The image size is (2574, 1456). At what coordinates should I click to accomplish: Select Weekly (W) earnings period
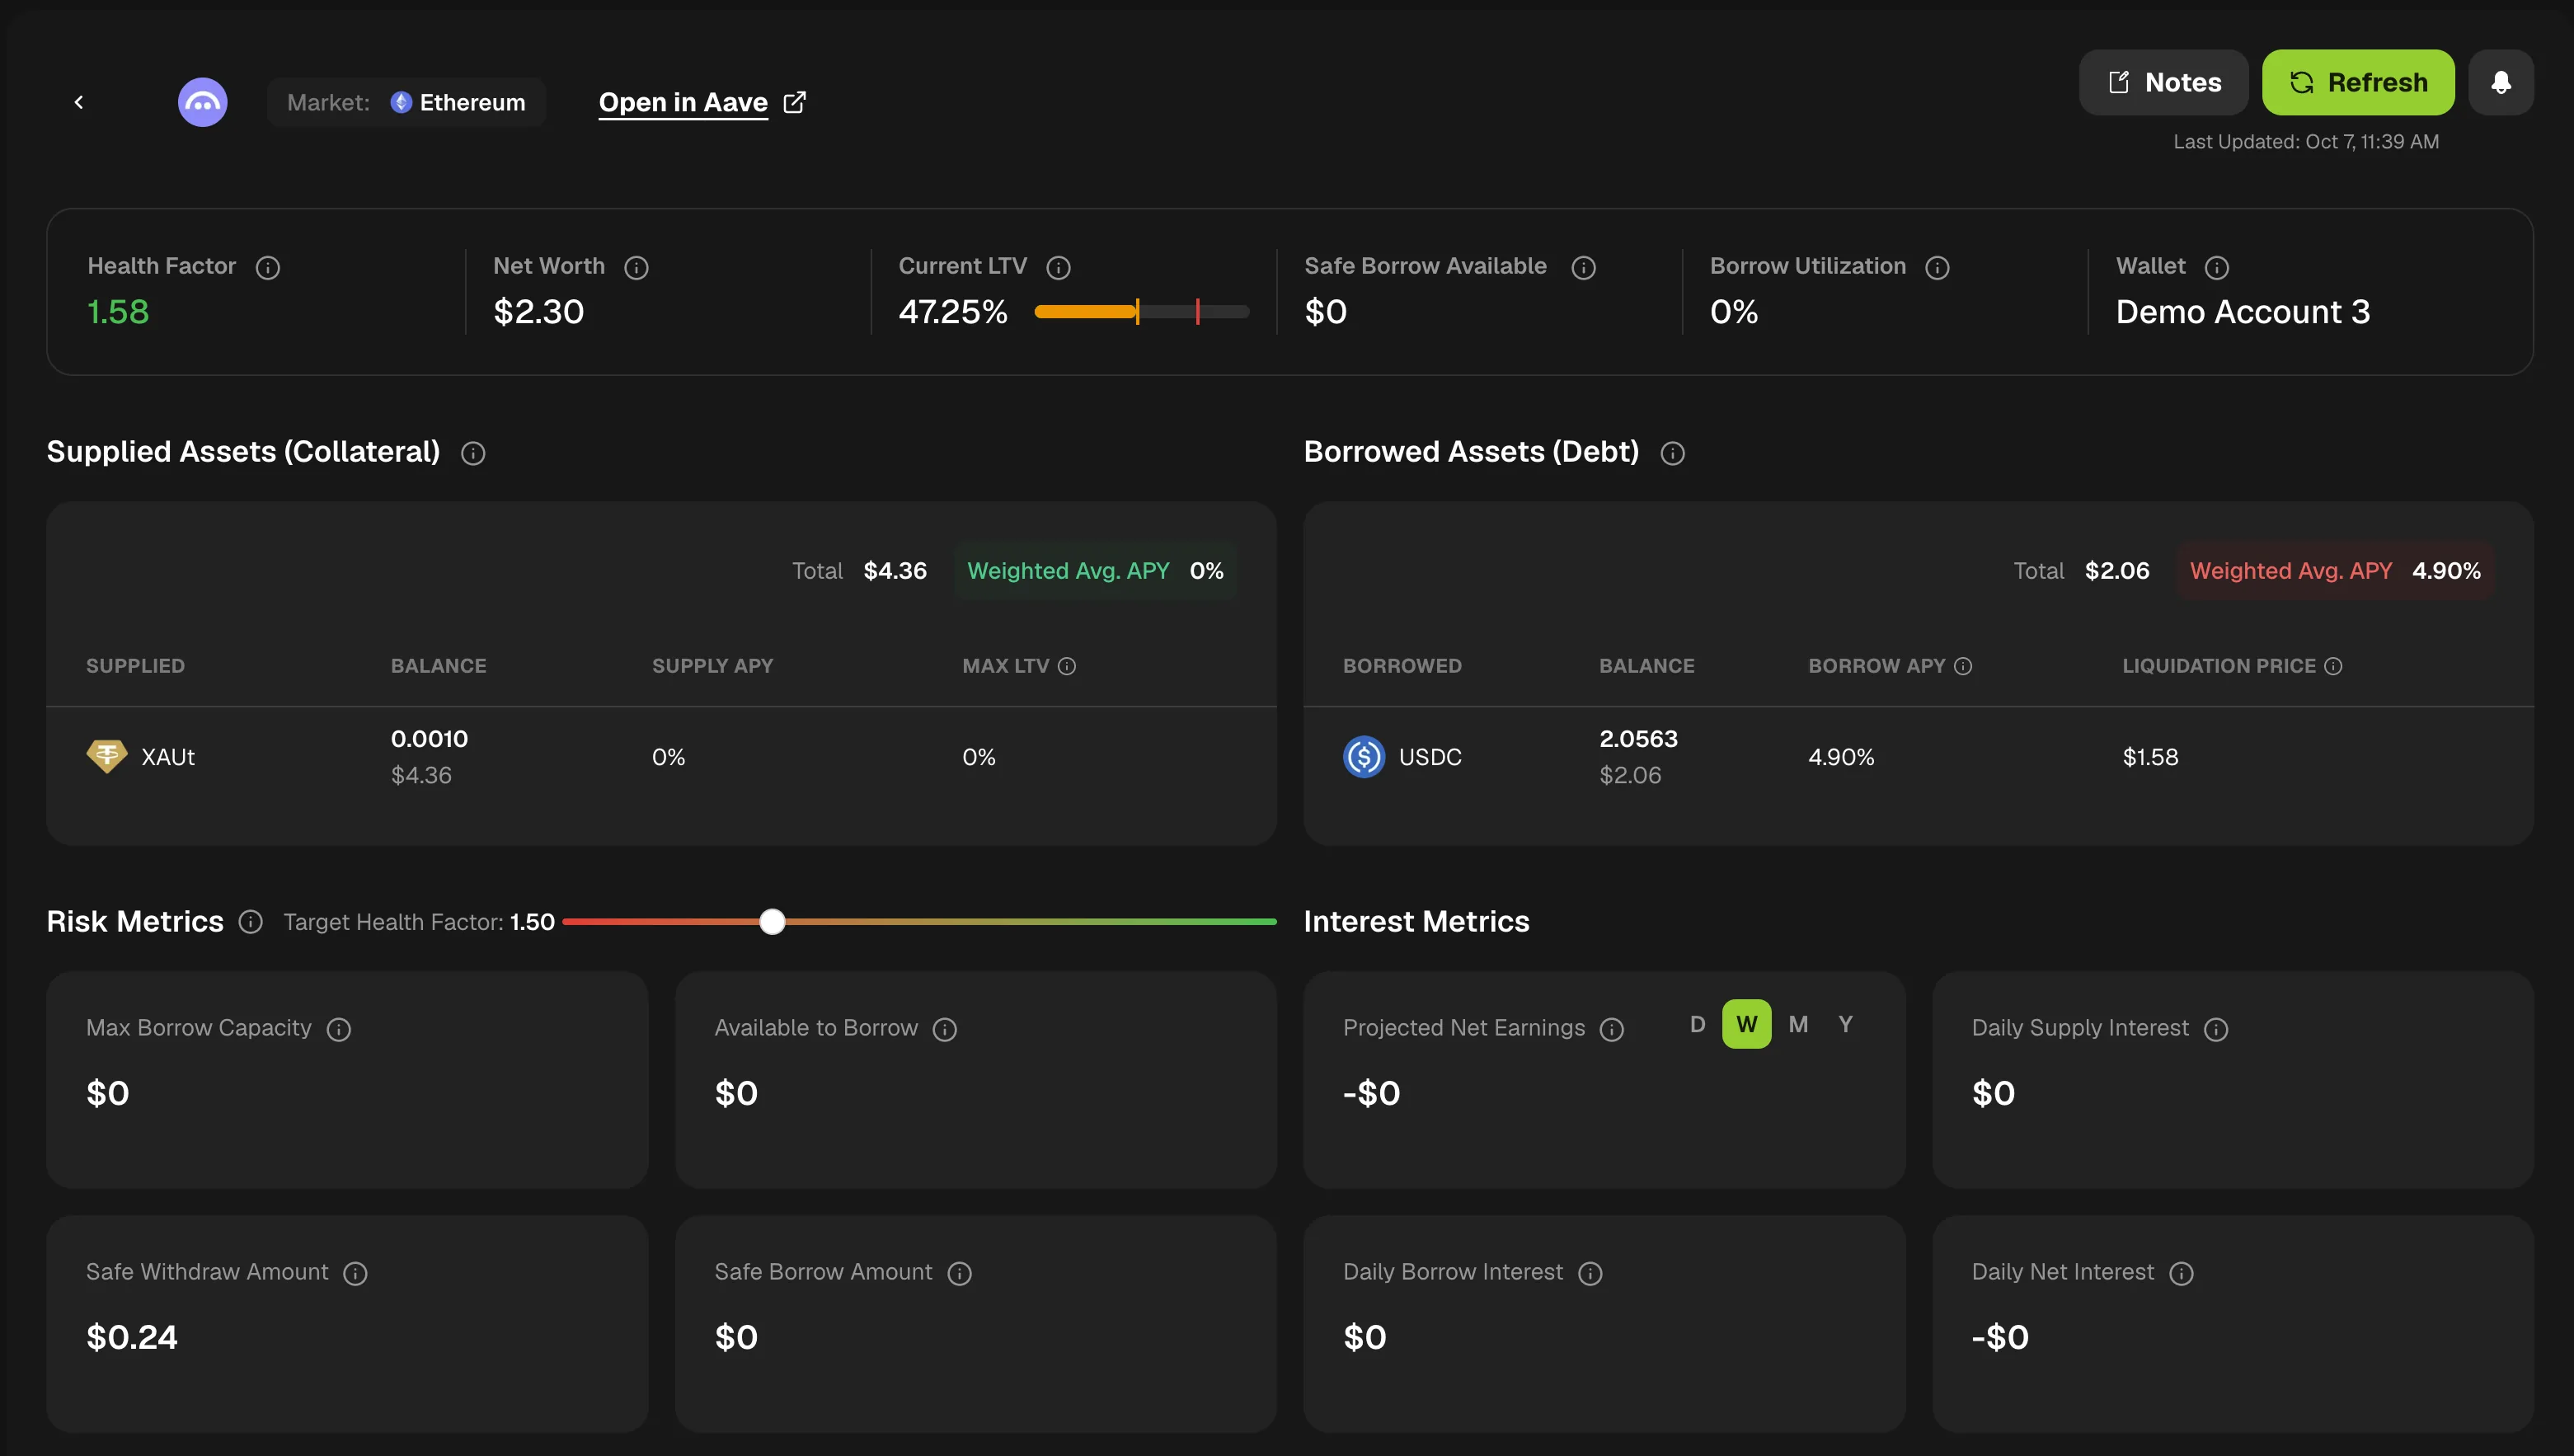1746,1024
